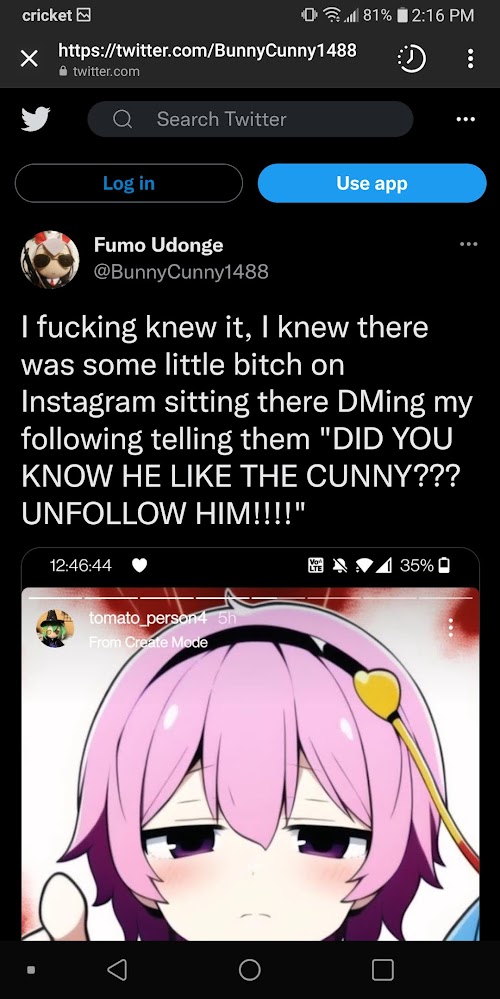Tap the Android recent apps square

click(x=383, y=970)
